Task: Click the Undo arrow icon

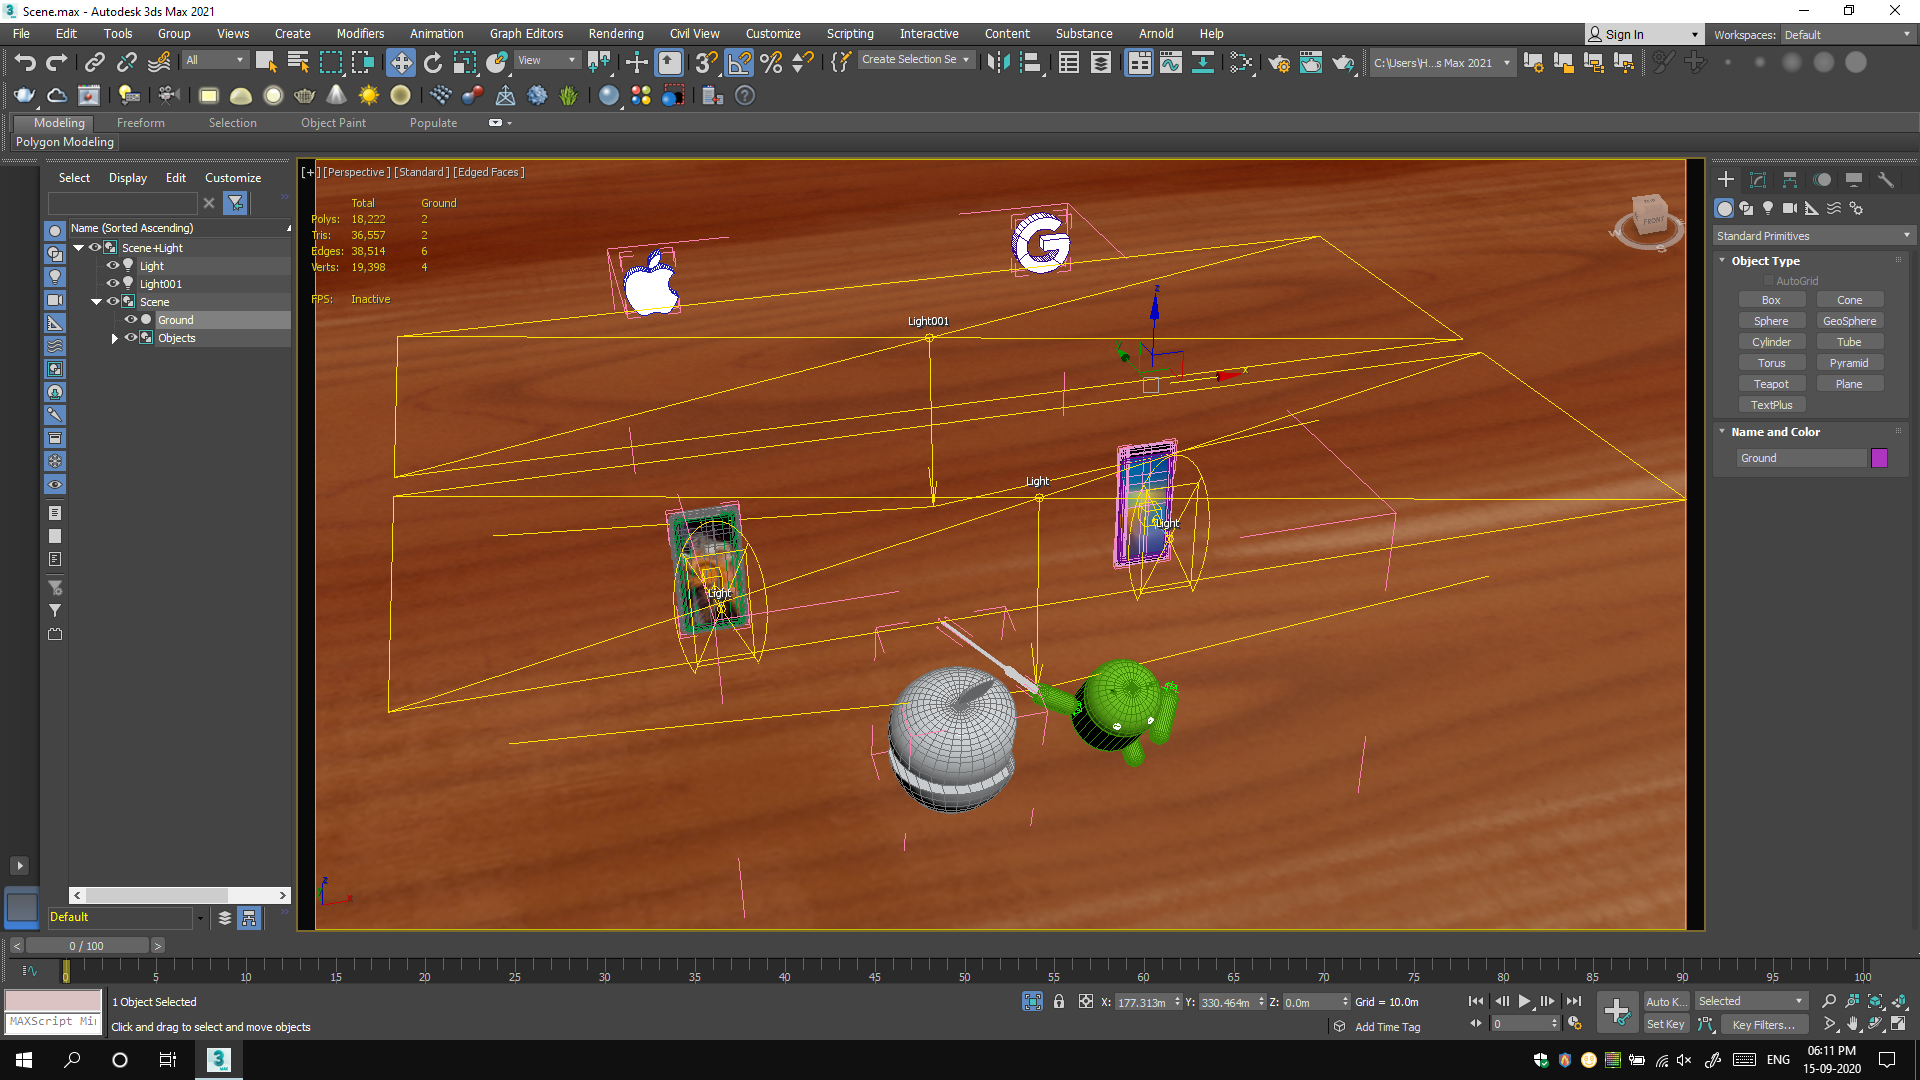Action: [x=25, y=63]
